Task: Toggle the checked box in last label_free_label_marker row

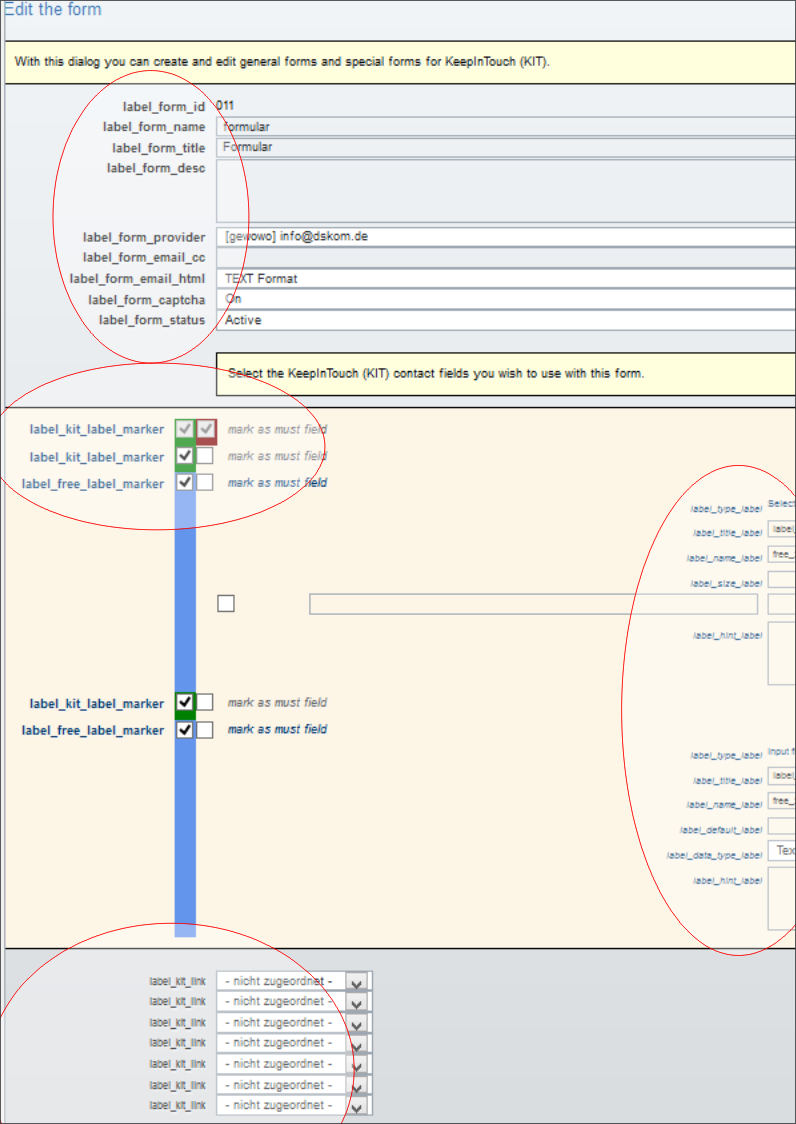Action: [x=185, y=730]
